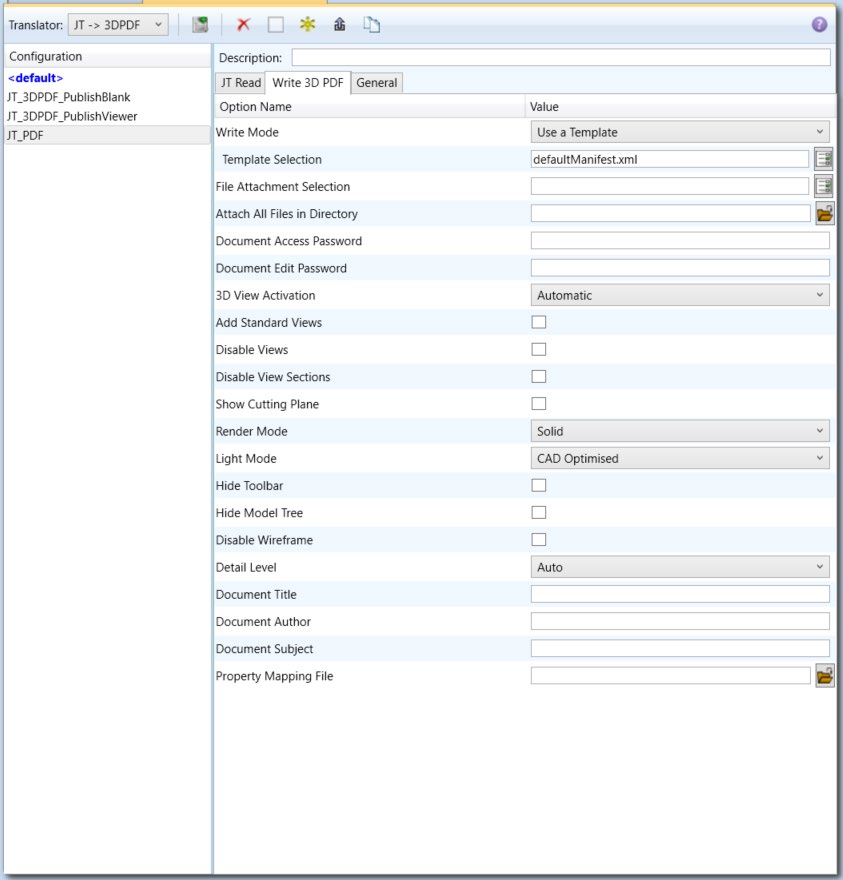Click the 'Translator:' label
Image resolution: width=843 pixels, height=880 pixels.
pyautogui.click(x=35, y=25)
